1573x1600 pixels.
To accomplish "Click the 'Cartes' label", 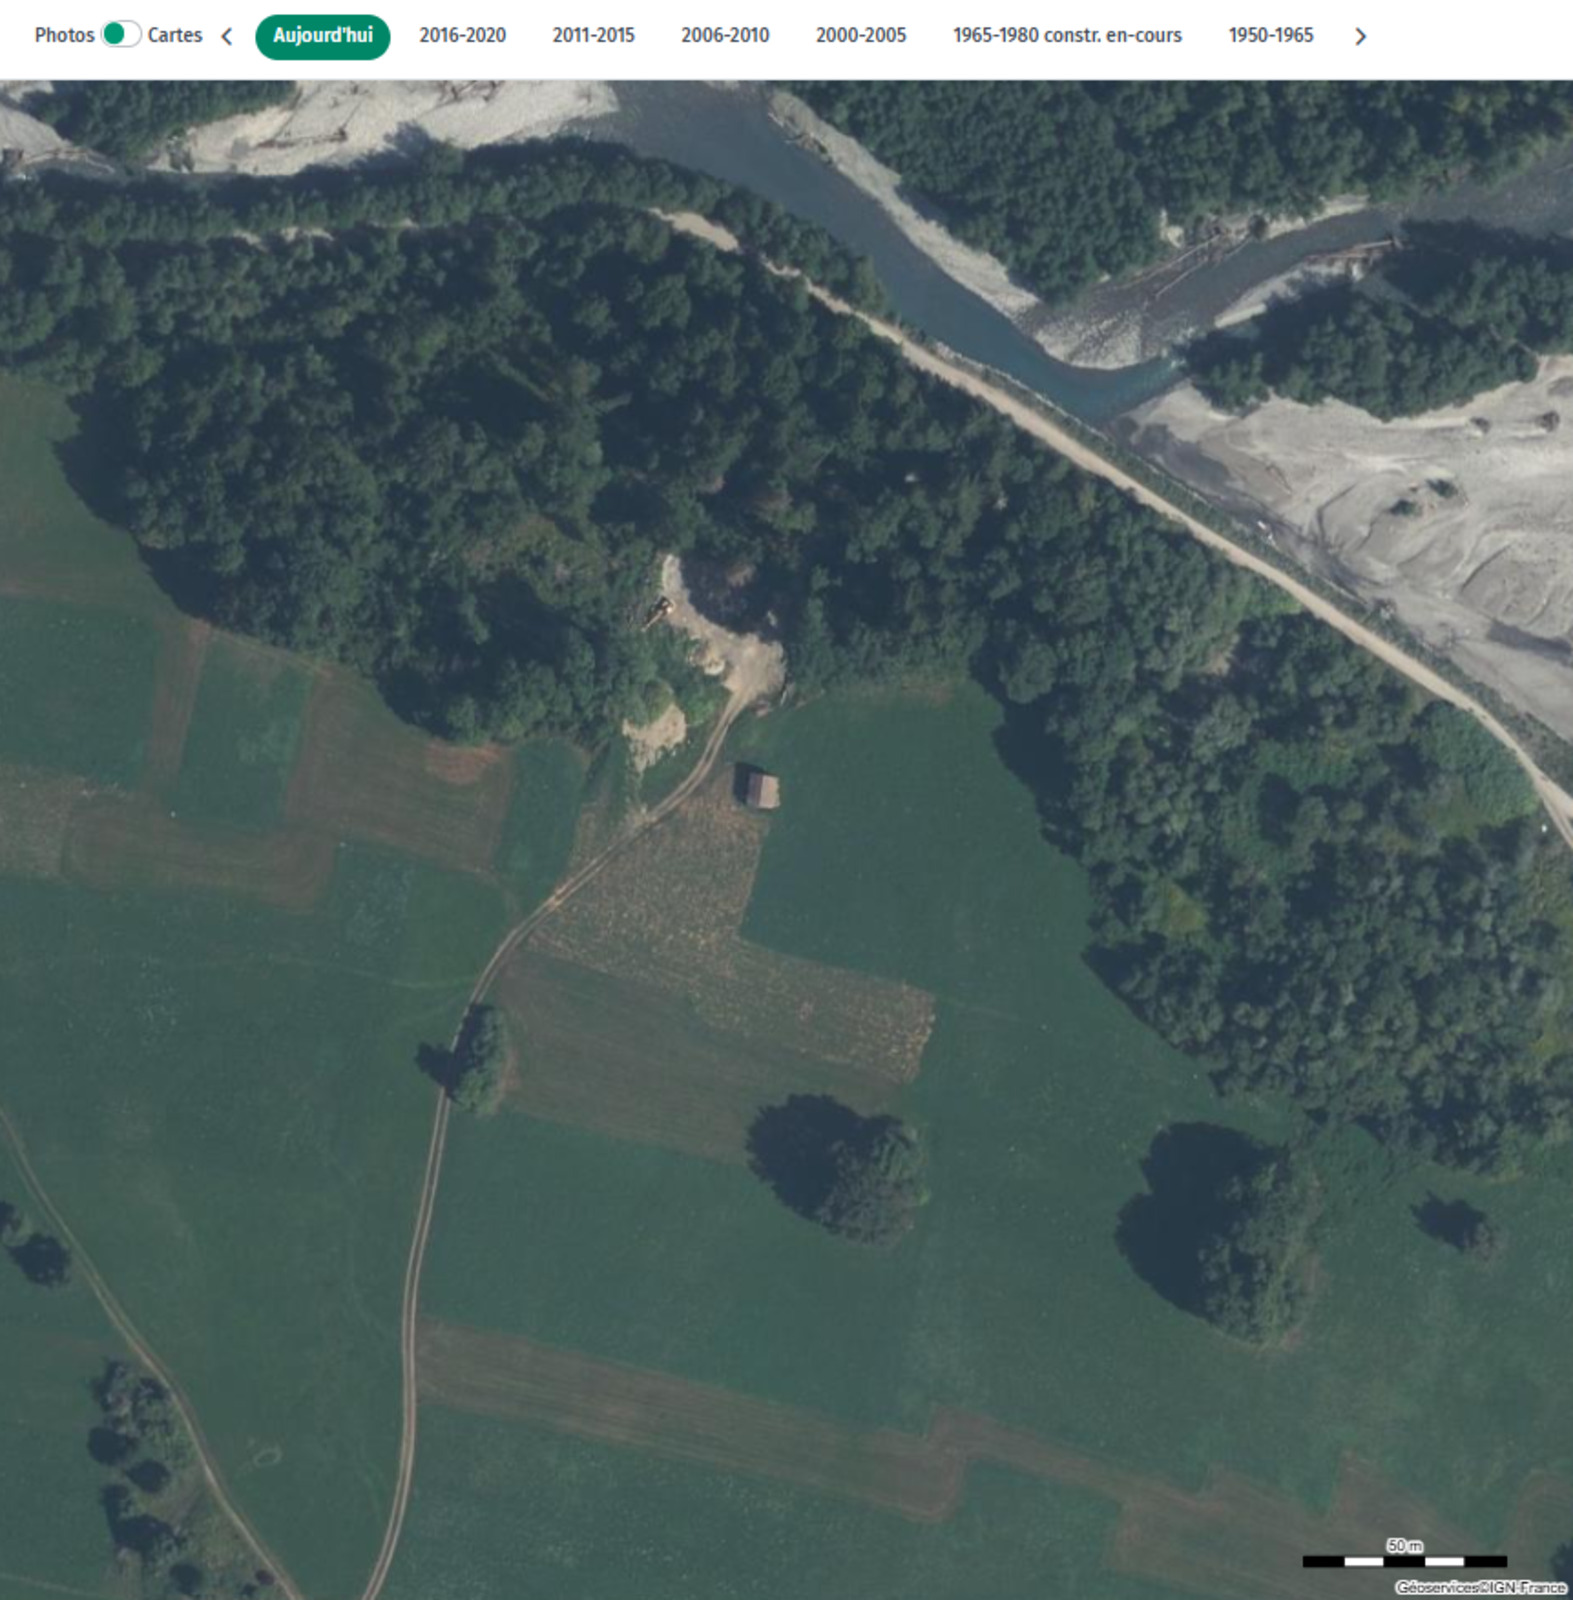I will (x=175, y=35).
